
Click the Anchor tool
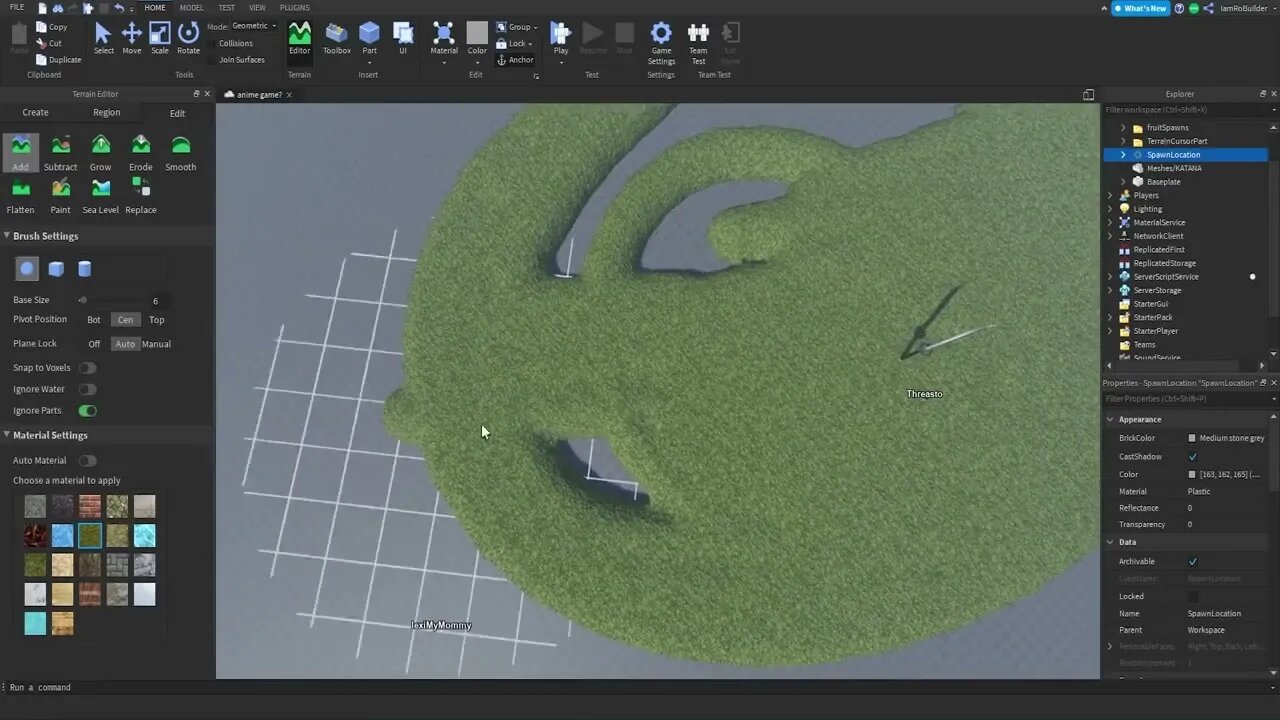(x=515, y=60)
